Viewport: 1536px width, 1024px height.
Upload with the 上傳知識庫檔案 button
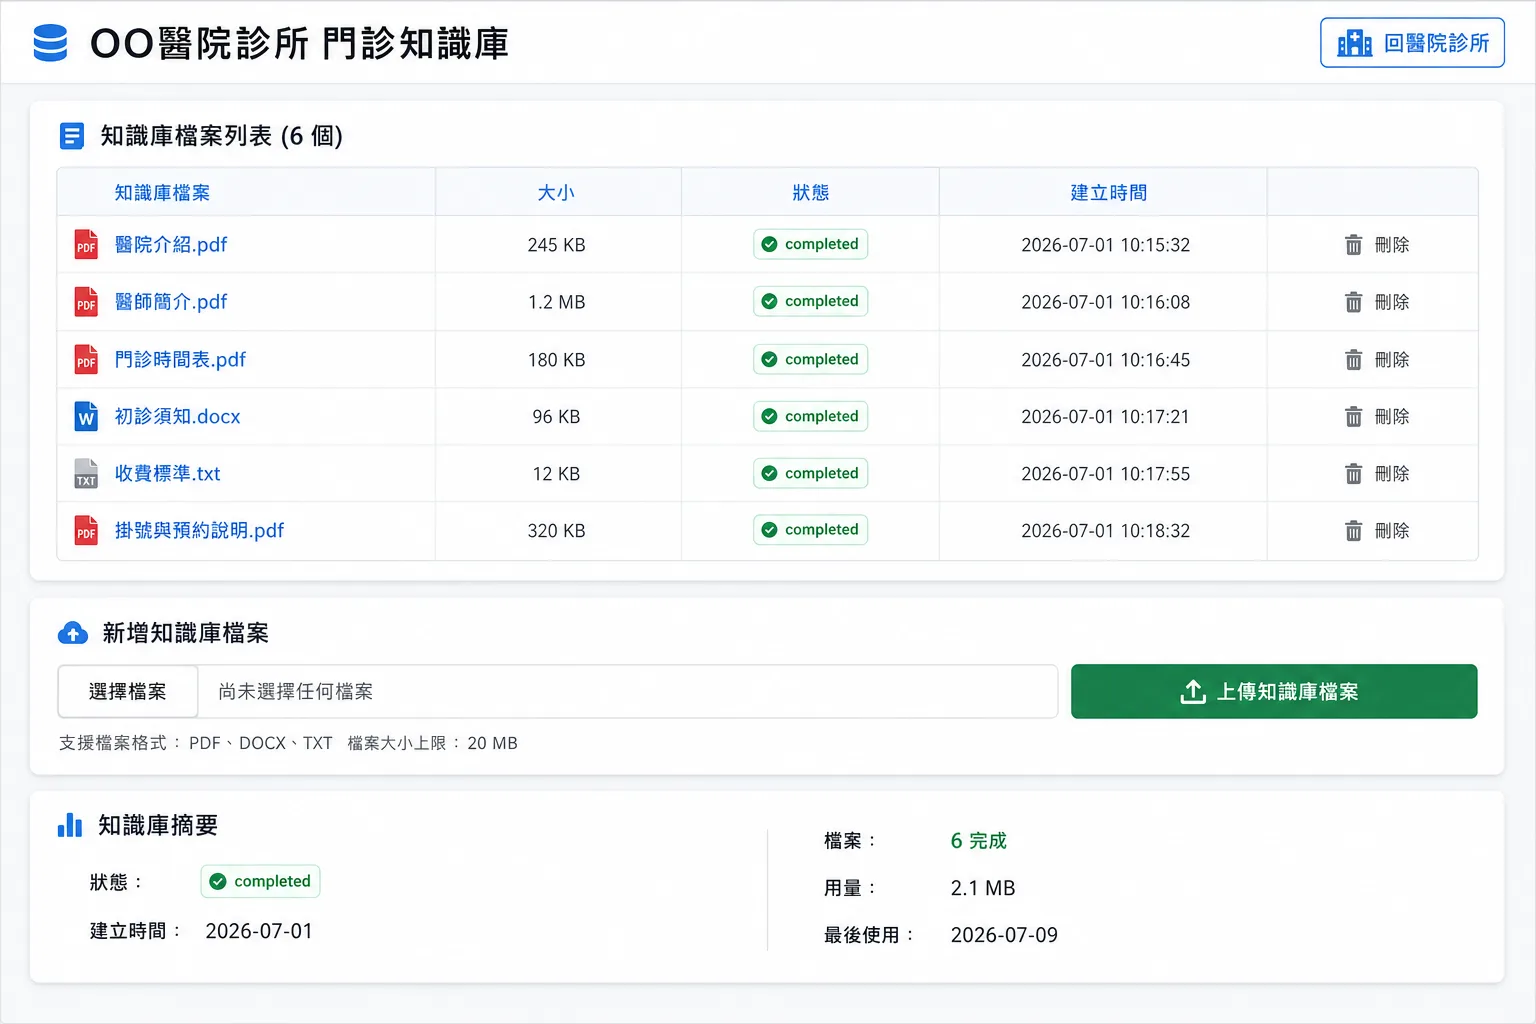(1274, 692)
